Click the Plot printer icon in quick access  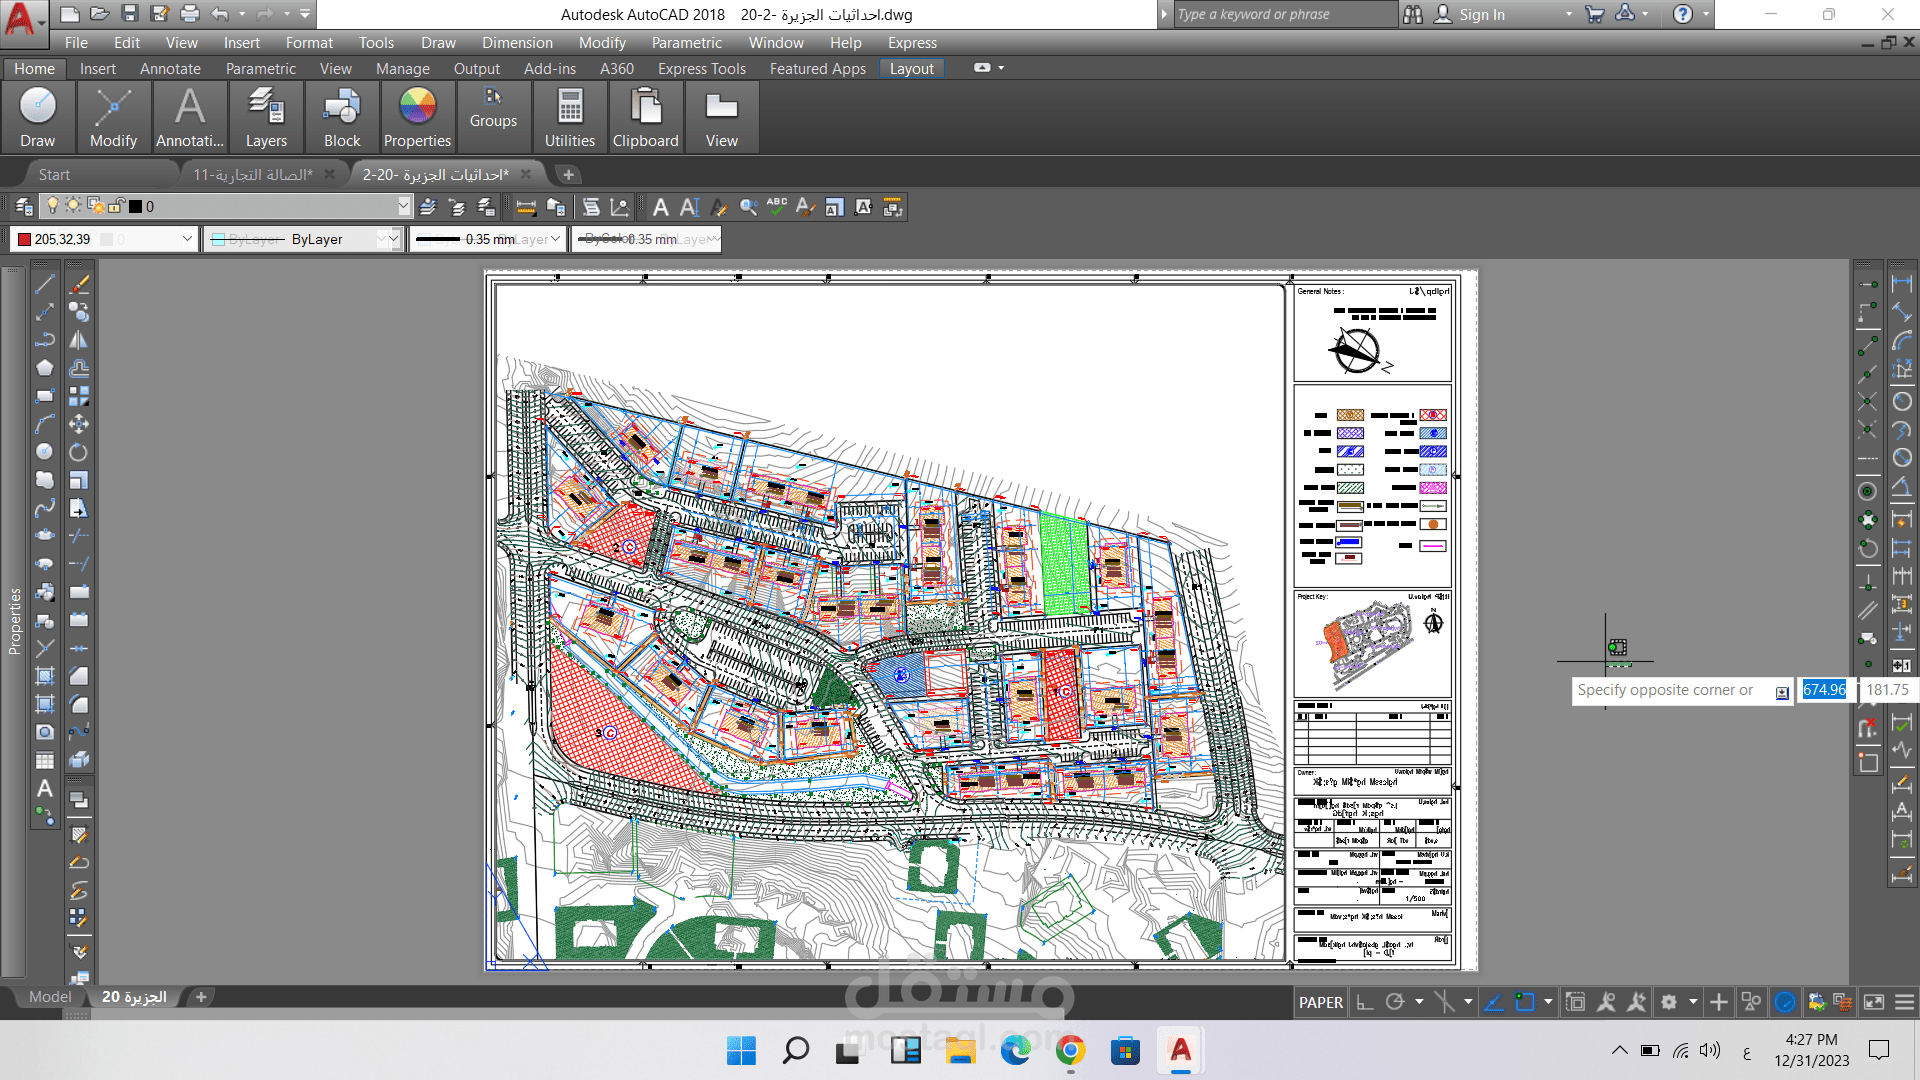(x=190, y=14)
